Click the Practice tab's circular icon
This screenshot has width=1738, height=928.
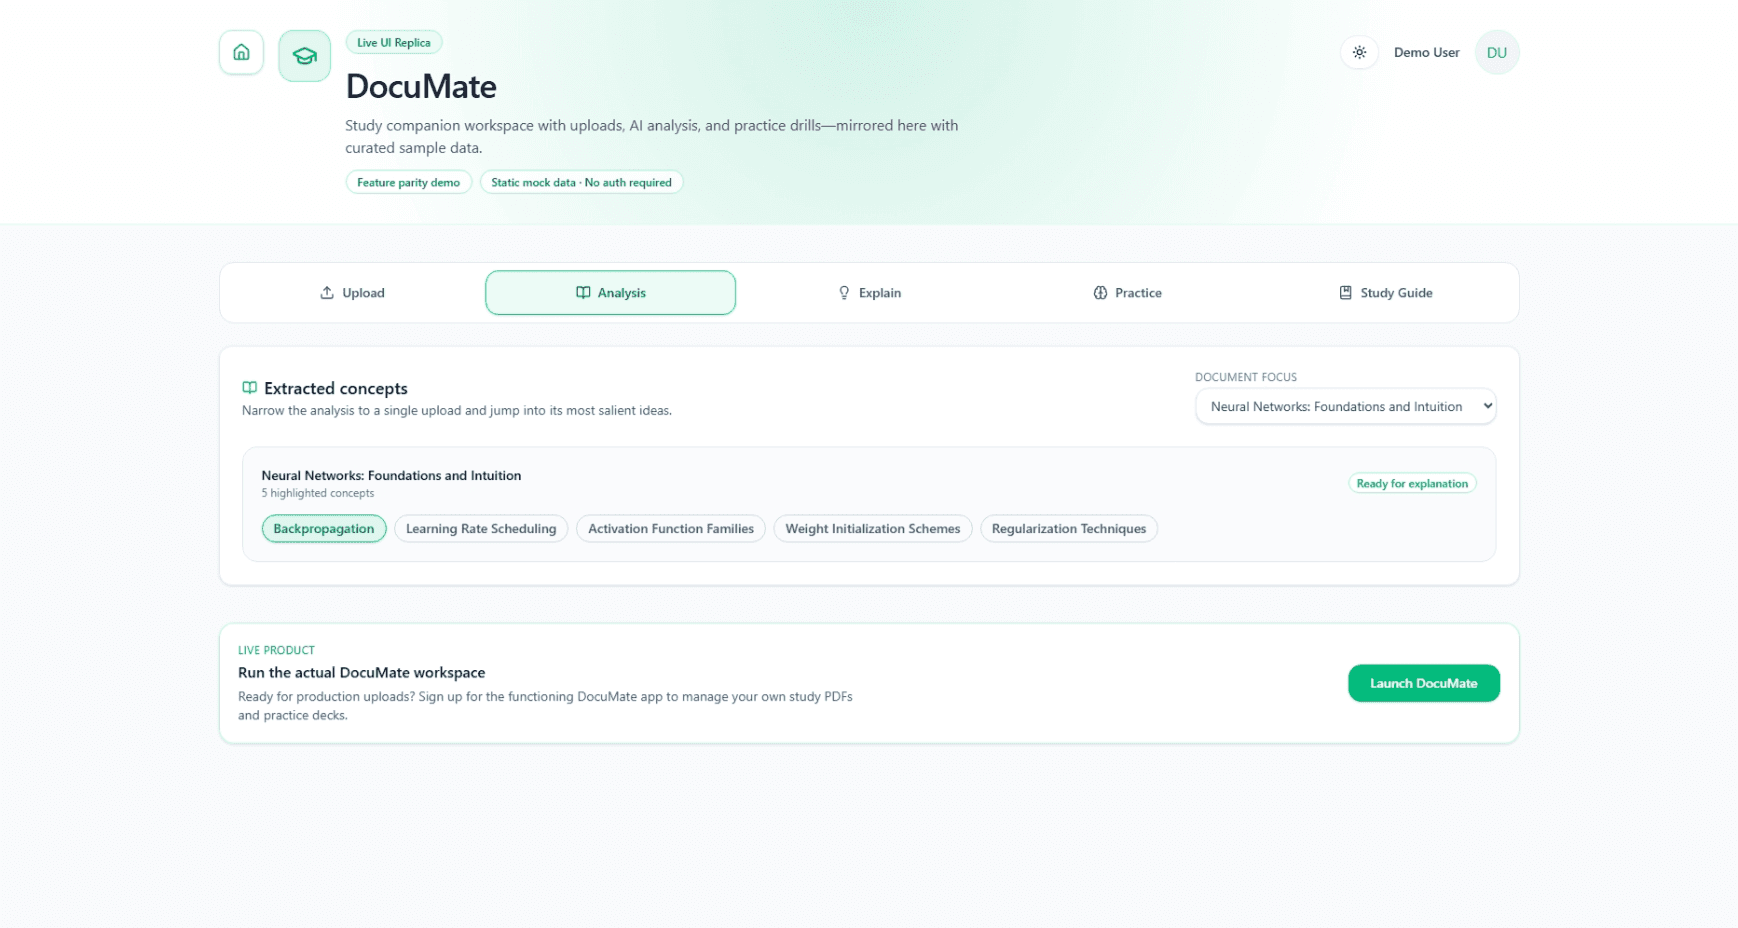pyautogui.click(x=1100, y=292)
